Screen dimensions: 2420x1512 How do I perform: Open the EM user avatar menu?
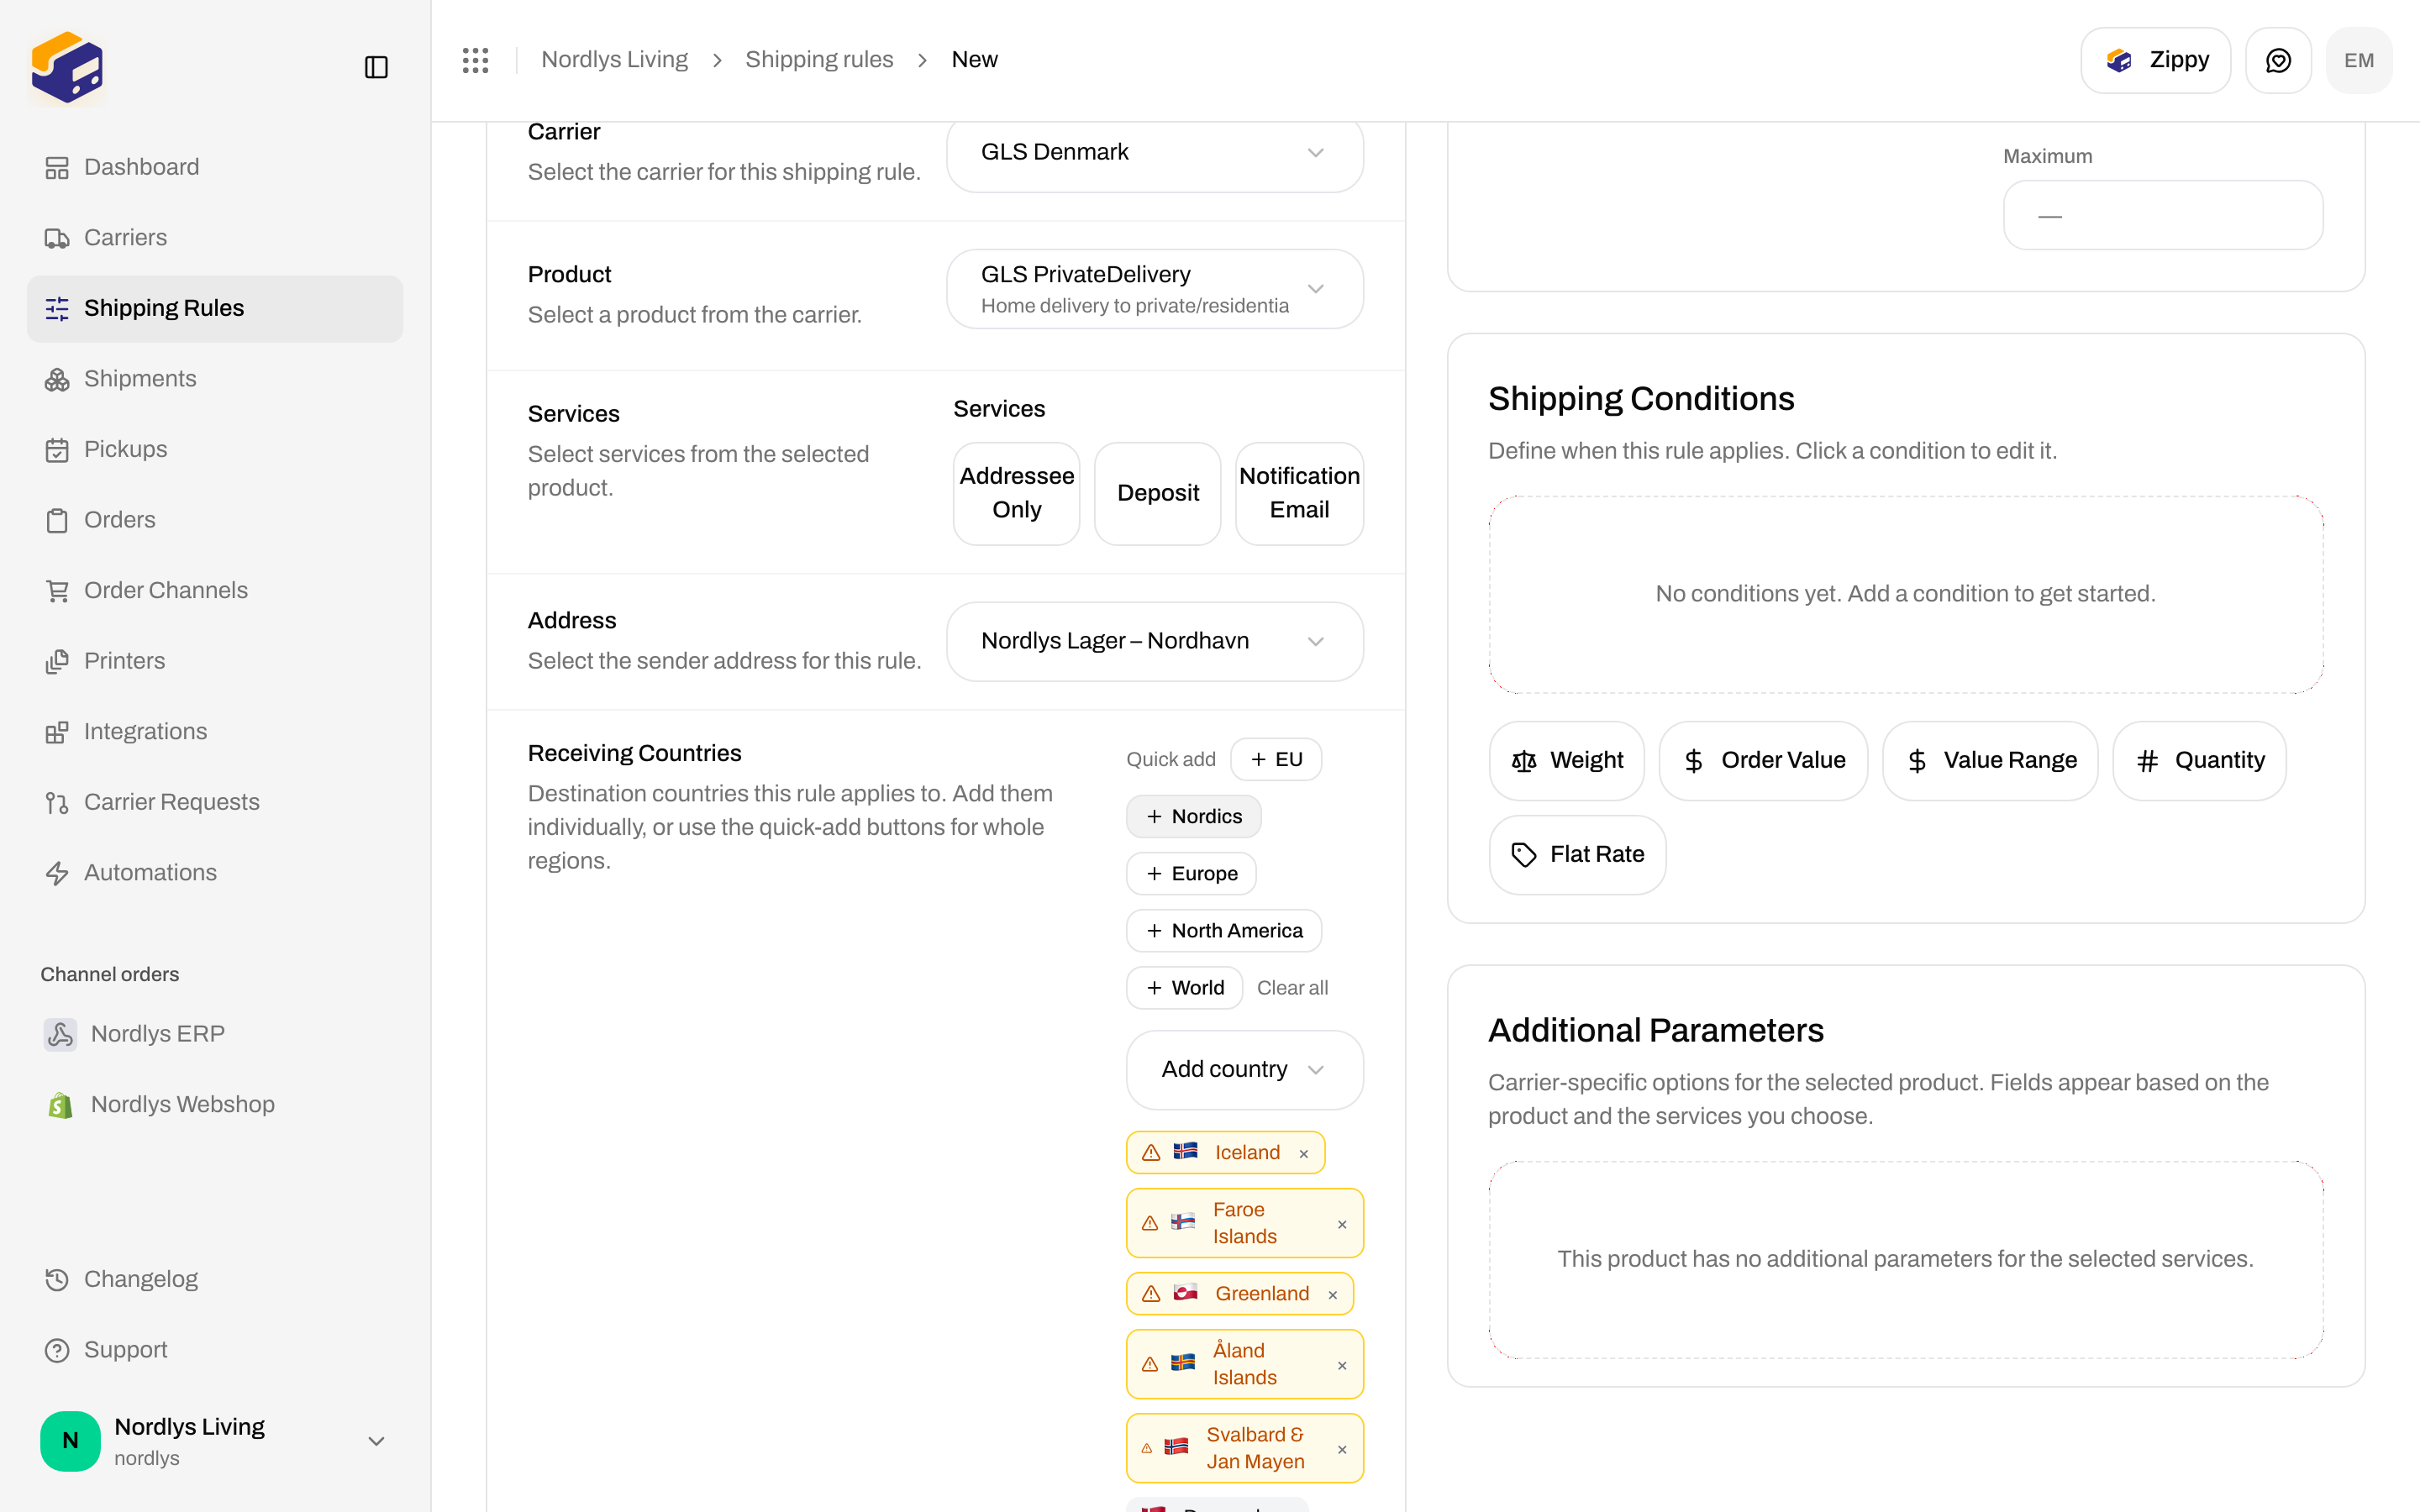[x=2359, y=60]
